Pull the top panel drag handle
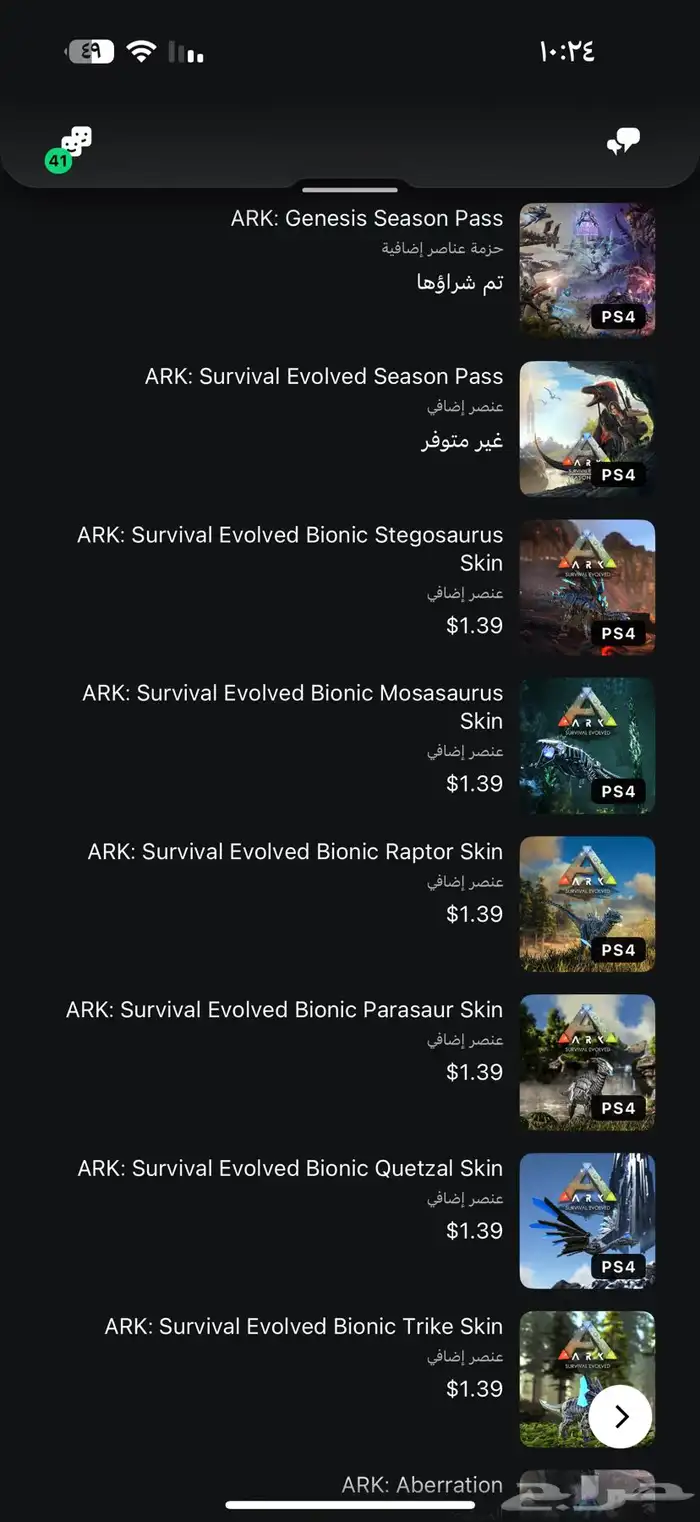700x1522 pixels. click(x=350, y=188)
